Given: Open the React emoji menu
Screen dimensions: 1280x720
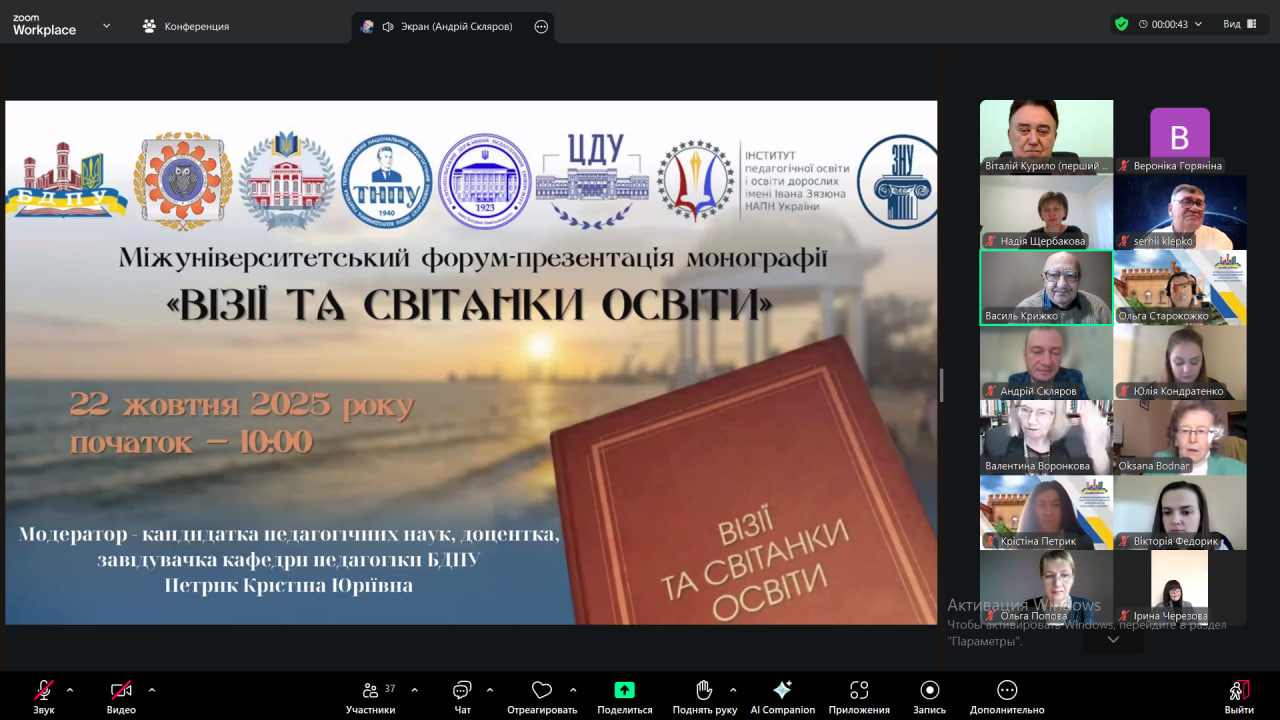Looking at the screenshot, I should click(542, 690).
